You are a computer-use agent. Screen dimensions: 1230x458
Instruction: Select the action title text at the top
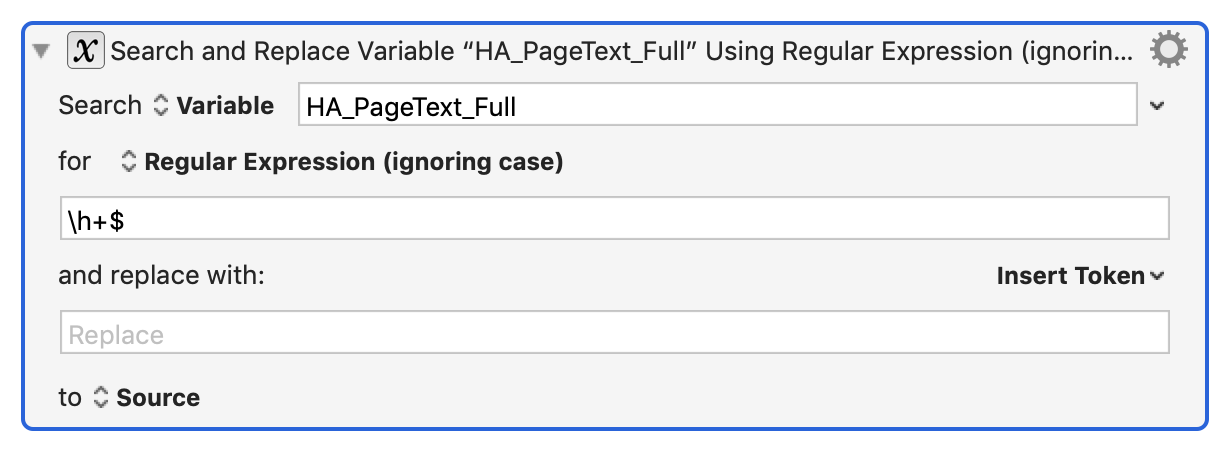622,51
